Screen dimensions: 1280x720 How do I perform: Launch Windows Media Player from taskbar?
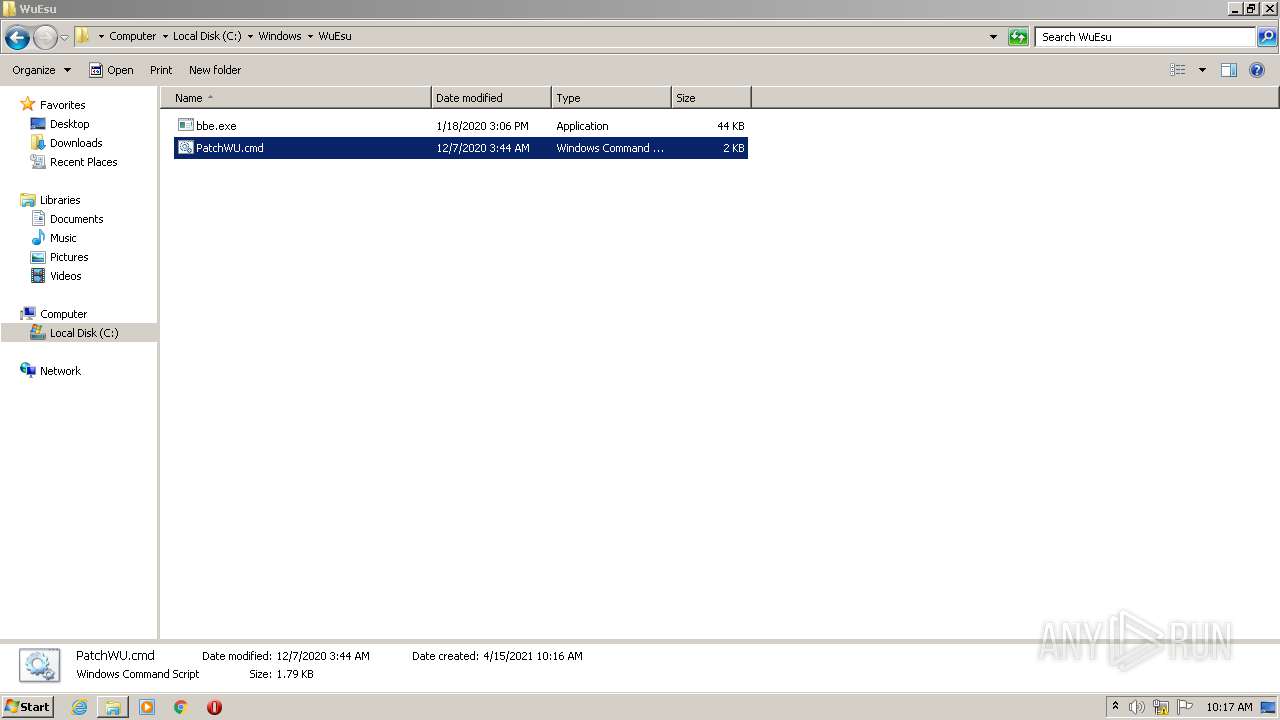(x=147, y=707)
